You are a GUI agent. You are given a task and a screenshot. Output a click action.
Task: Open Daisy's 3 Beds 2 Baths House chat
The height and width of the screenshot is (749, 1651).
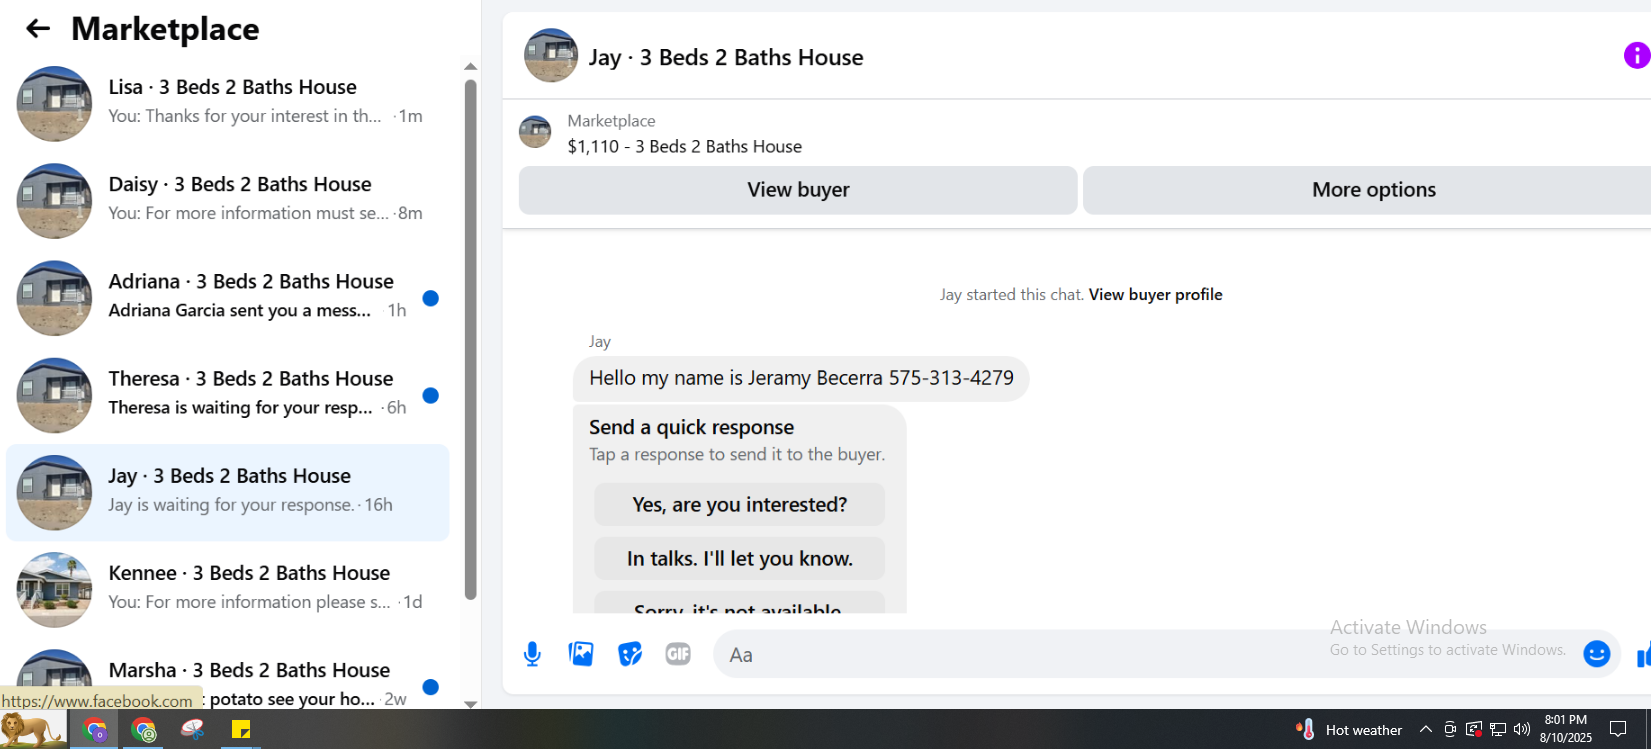228,200
